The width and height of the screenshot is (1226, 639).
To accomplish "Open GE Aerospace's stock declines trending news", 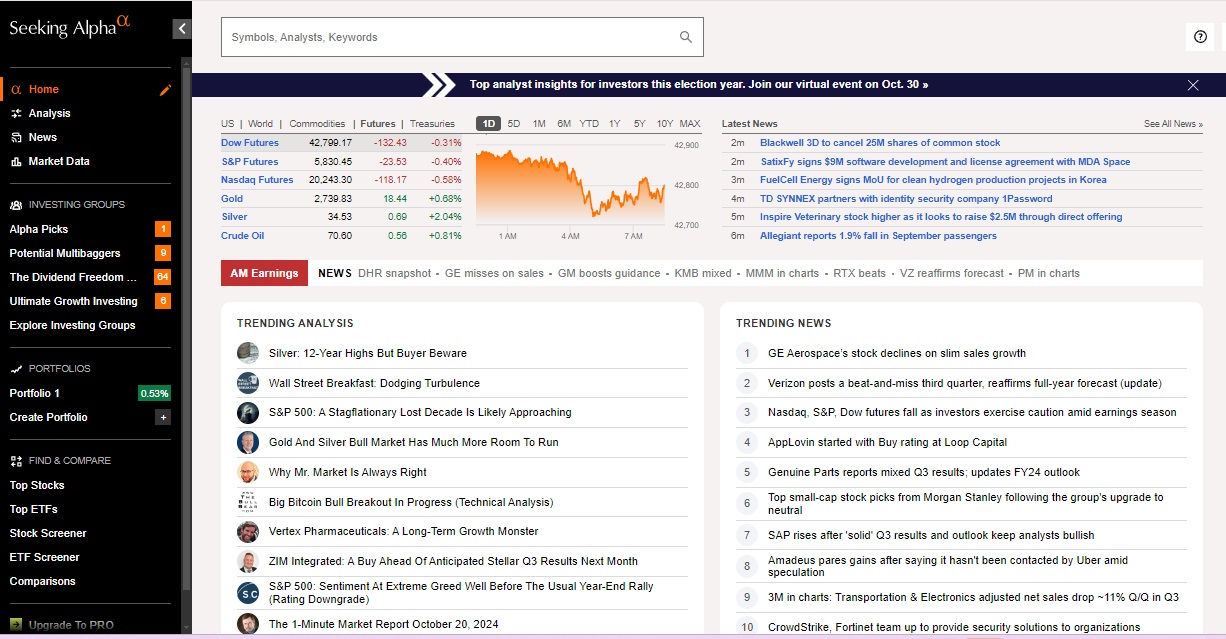I will click(897, 353).
